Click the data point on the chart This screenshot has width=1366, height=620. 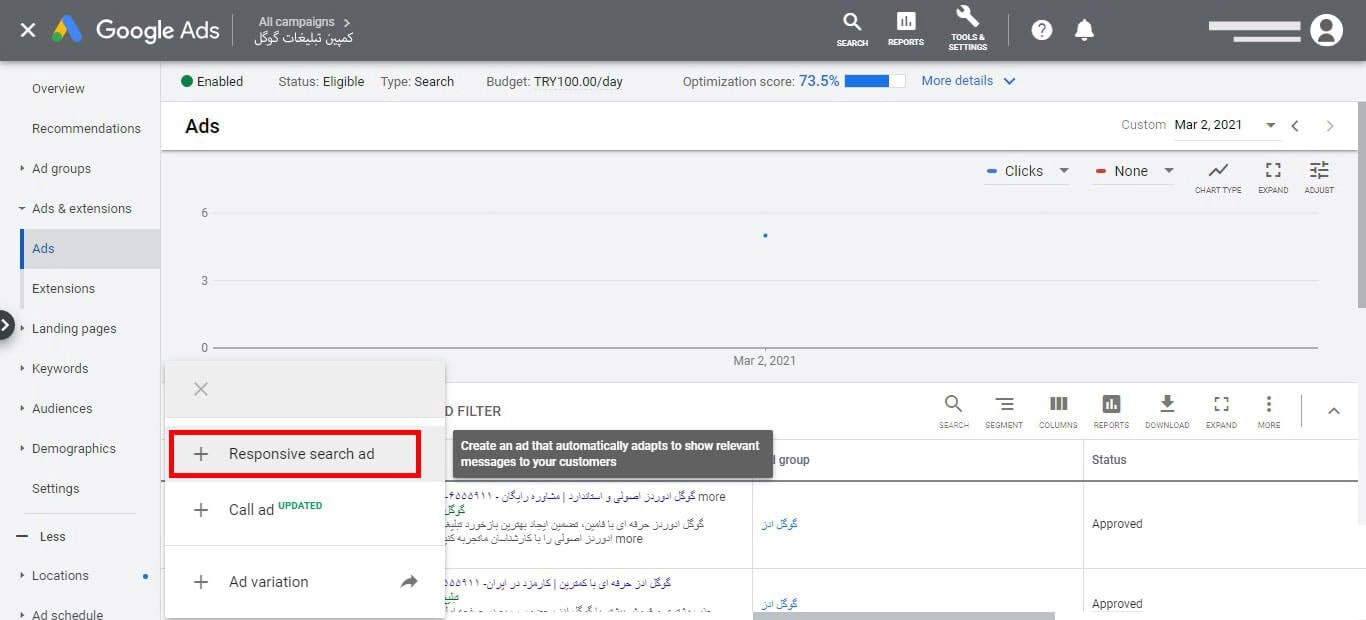[x=765, y=235]
